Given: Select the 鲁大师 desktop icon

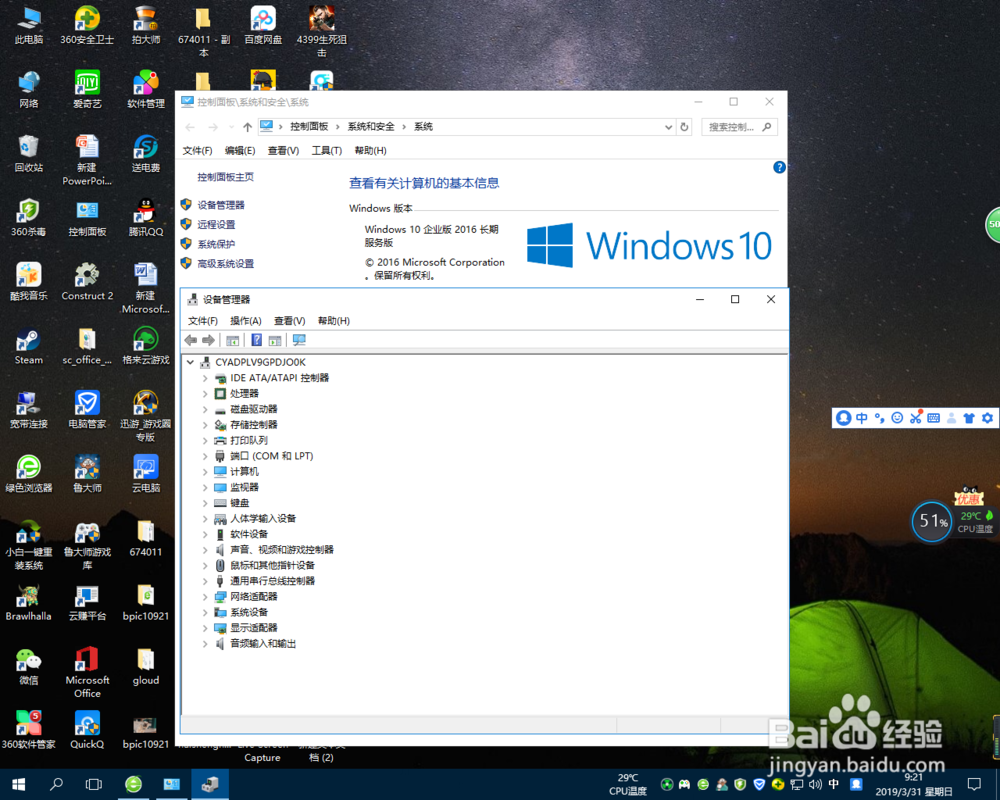Looking at the screenshot, I should click(x=87, y=475).
